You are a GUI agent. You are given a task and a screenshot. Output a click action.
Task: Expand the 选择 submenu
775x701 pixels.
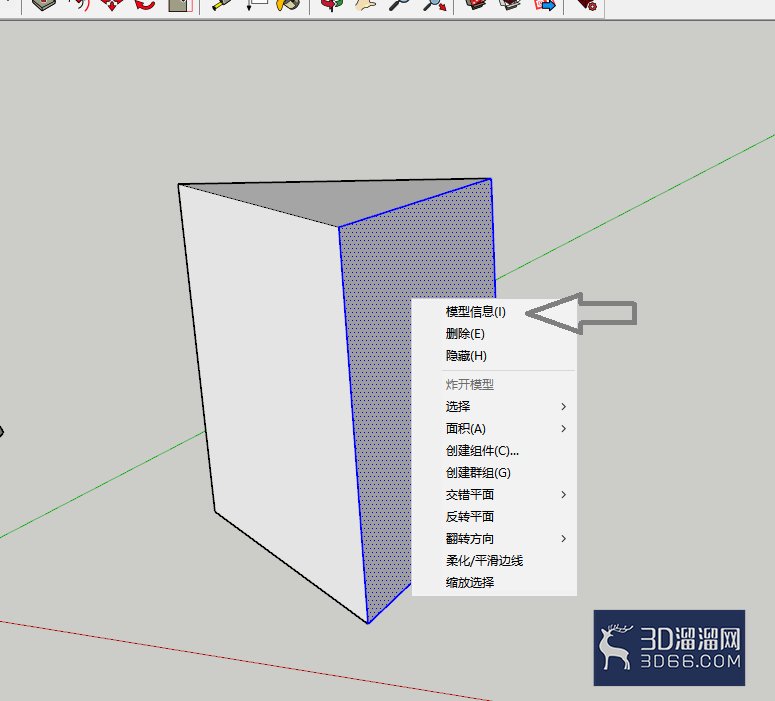[x=494, y=406]
